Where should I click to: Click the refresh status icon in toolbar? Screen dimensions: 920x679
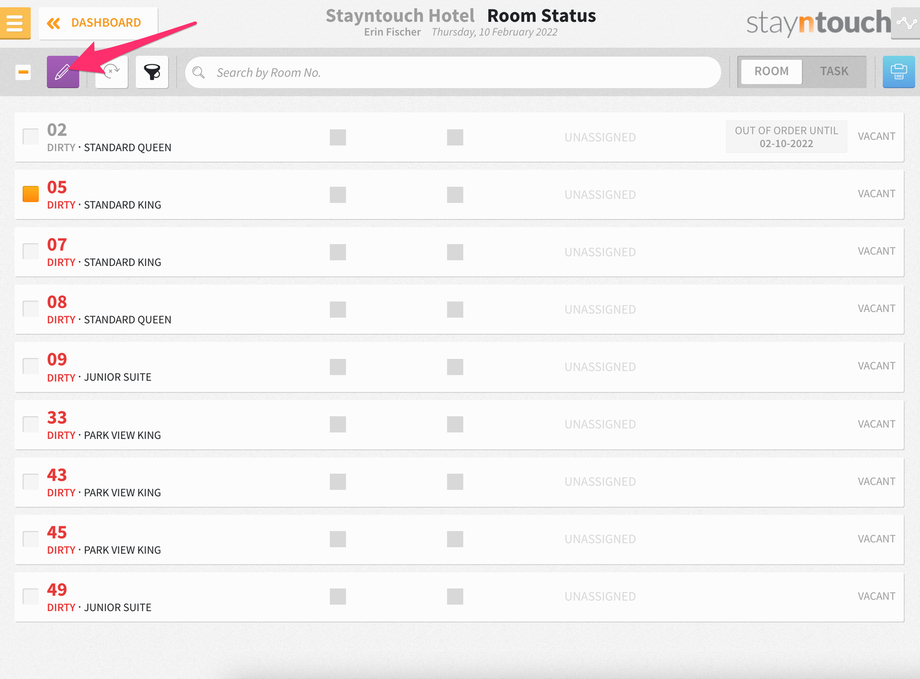[x=111, y=72]
